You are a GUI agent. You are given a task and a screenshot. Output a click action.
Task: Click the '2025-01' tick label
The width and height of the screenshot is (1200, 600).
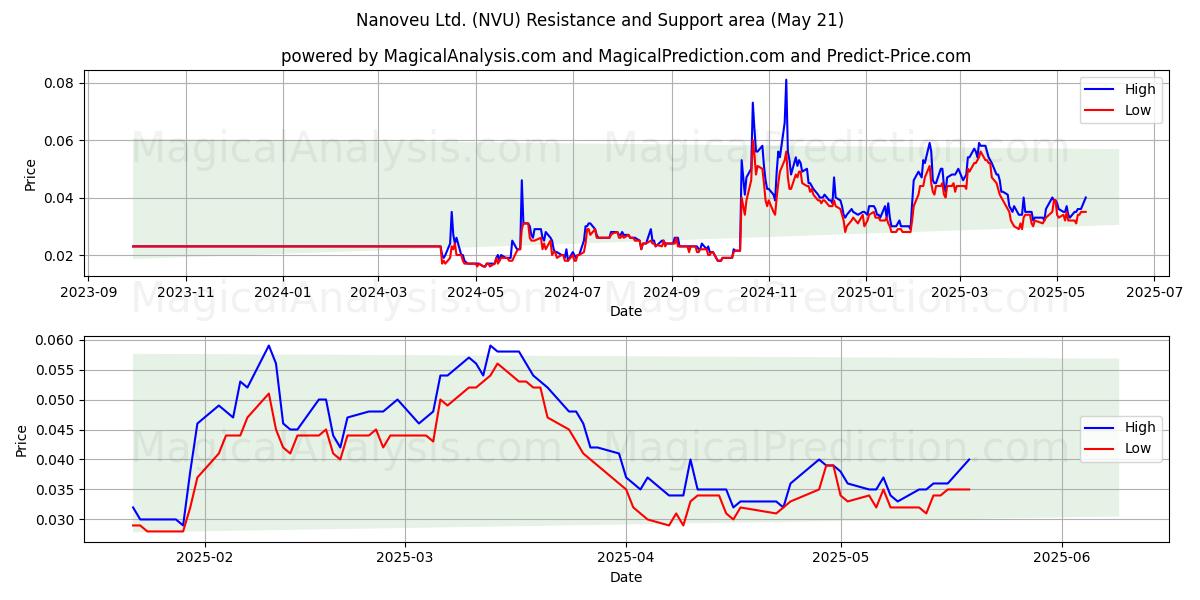[865, 293]
